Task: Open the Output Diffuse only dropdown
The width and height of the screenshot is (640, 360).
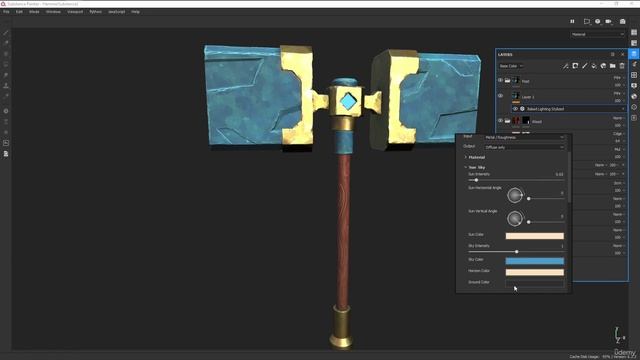Action: (524, 147)
